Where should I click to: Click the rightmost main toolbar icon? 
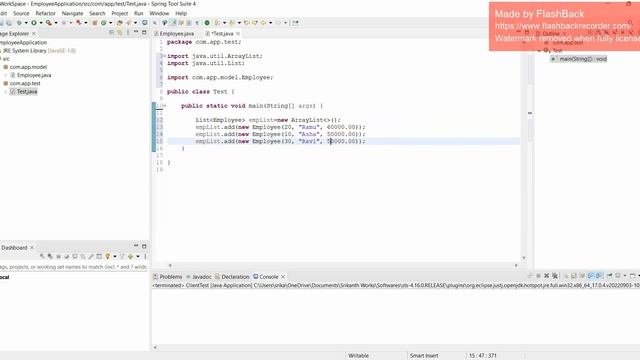(x=296, y=23)
